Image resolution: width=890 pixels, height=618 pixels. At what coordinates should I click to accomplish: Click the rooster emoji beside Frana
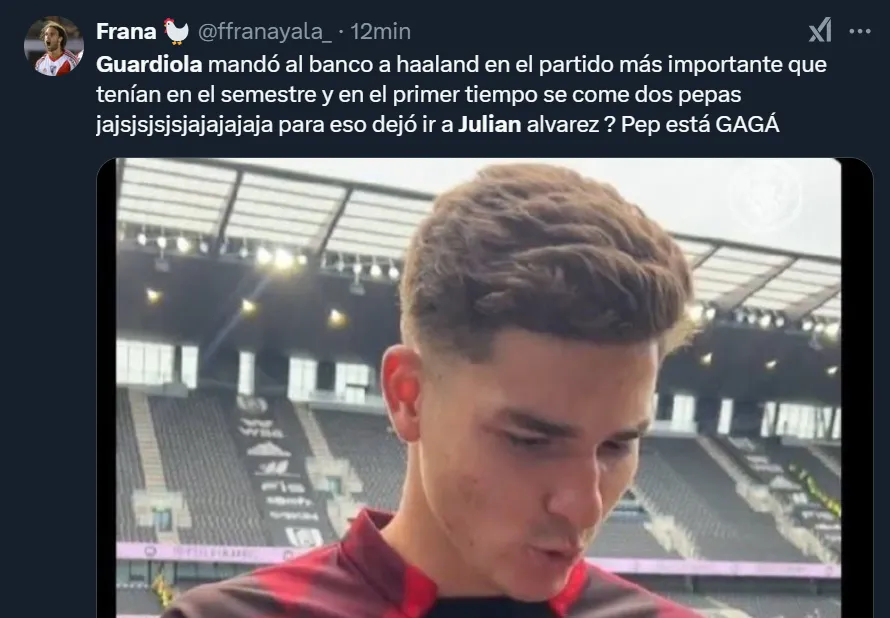[x=176, y=31]
